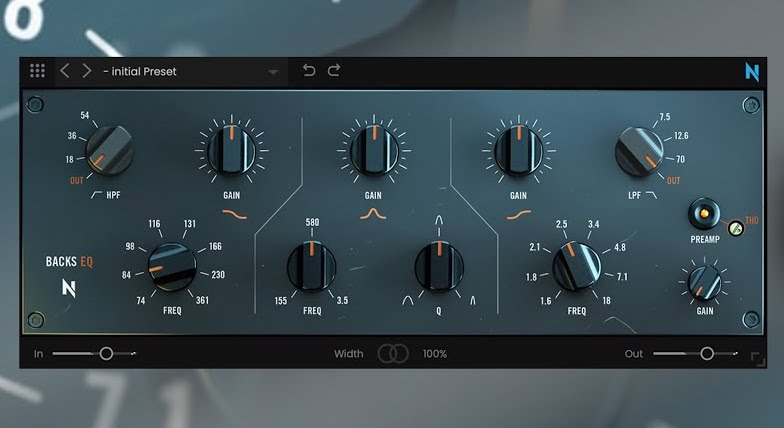
Task: Go to the next preset arrow
Action: pos(87,71)
